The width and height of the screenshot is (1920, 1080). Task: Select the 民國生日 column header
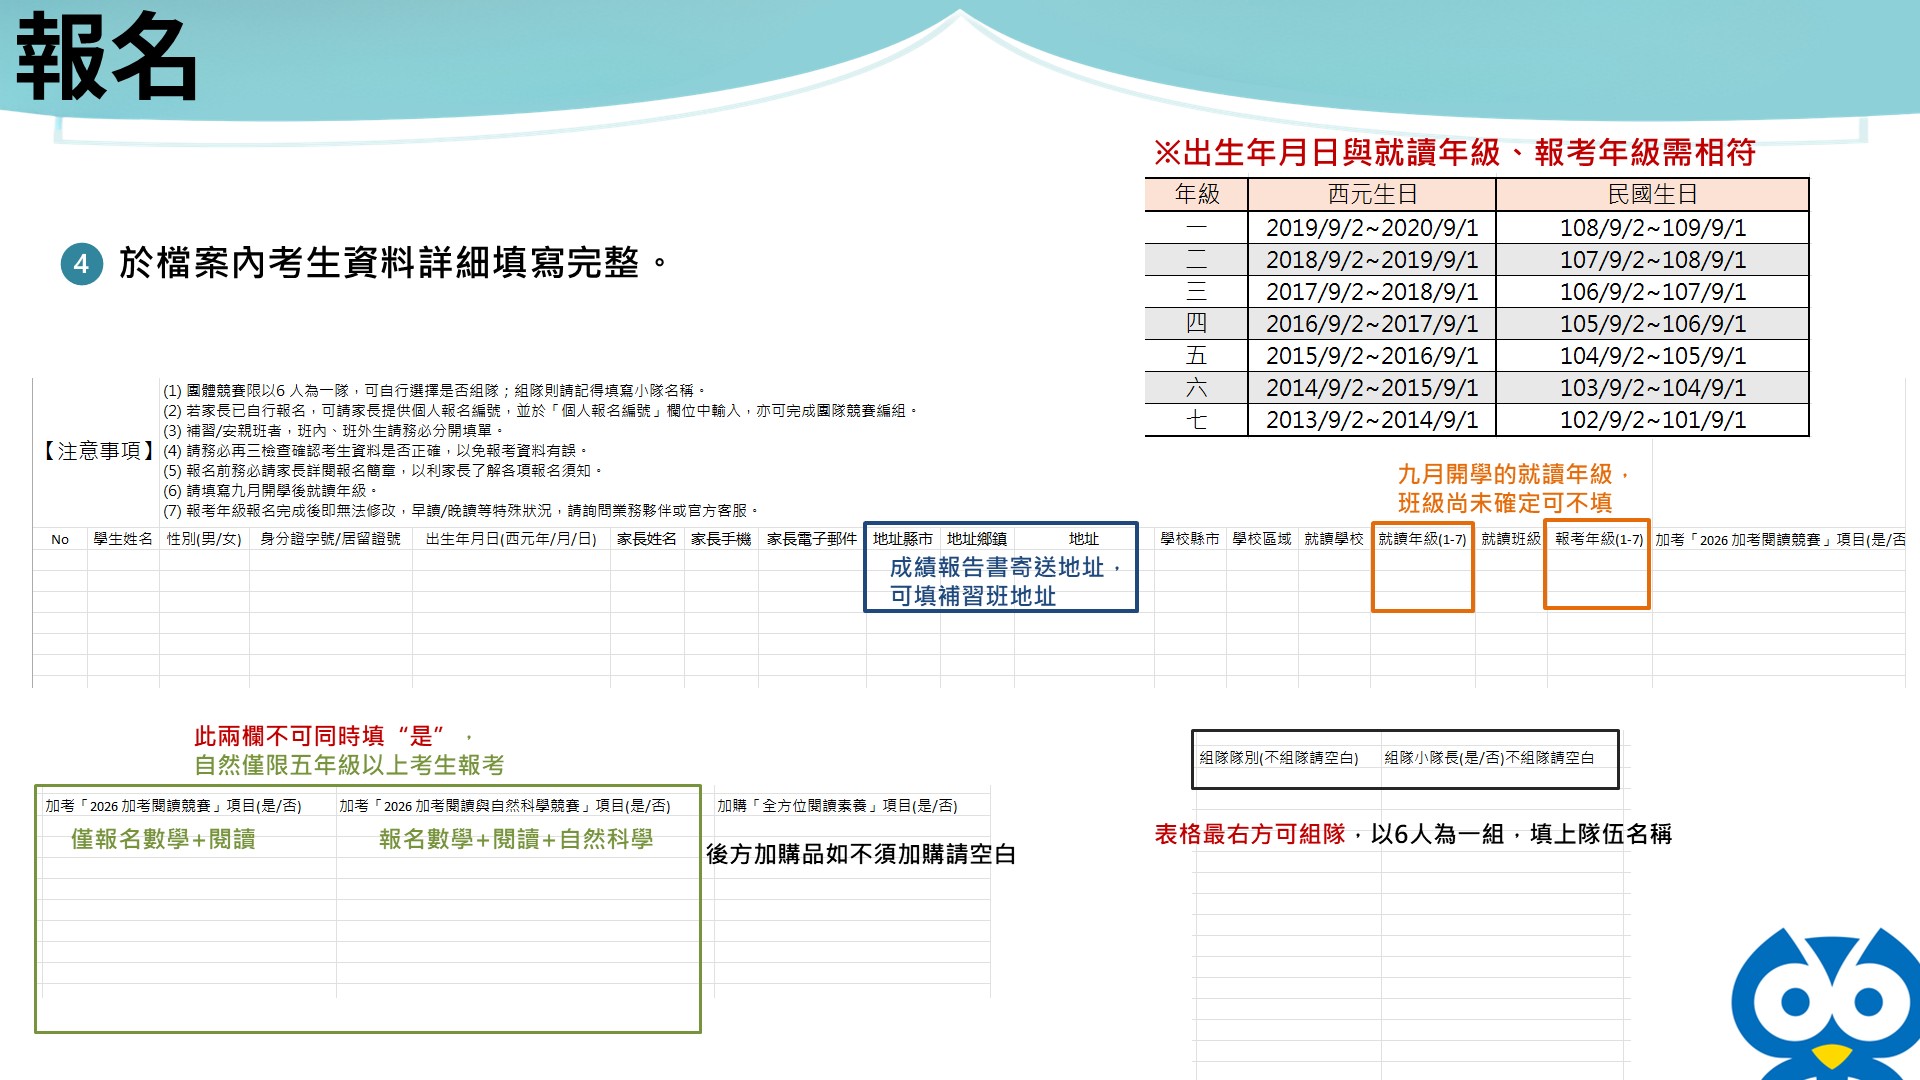coord(1652,194)
